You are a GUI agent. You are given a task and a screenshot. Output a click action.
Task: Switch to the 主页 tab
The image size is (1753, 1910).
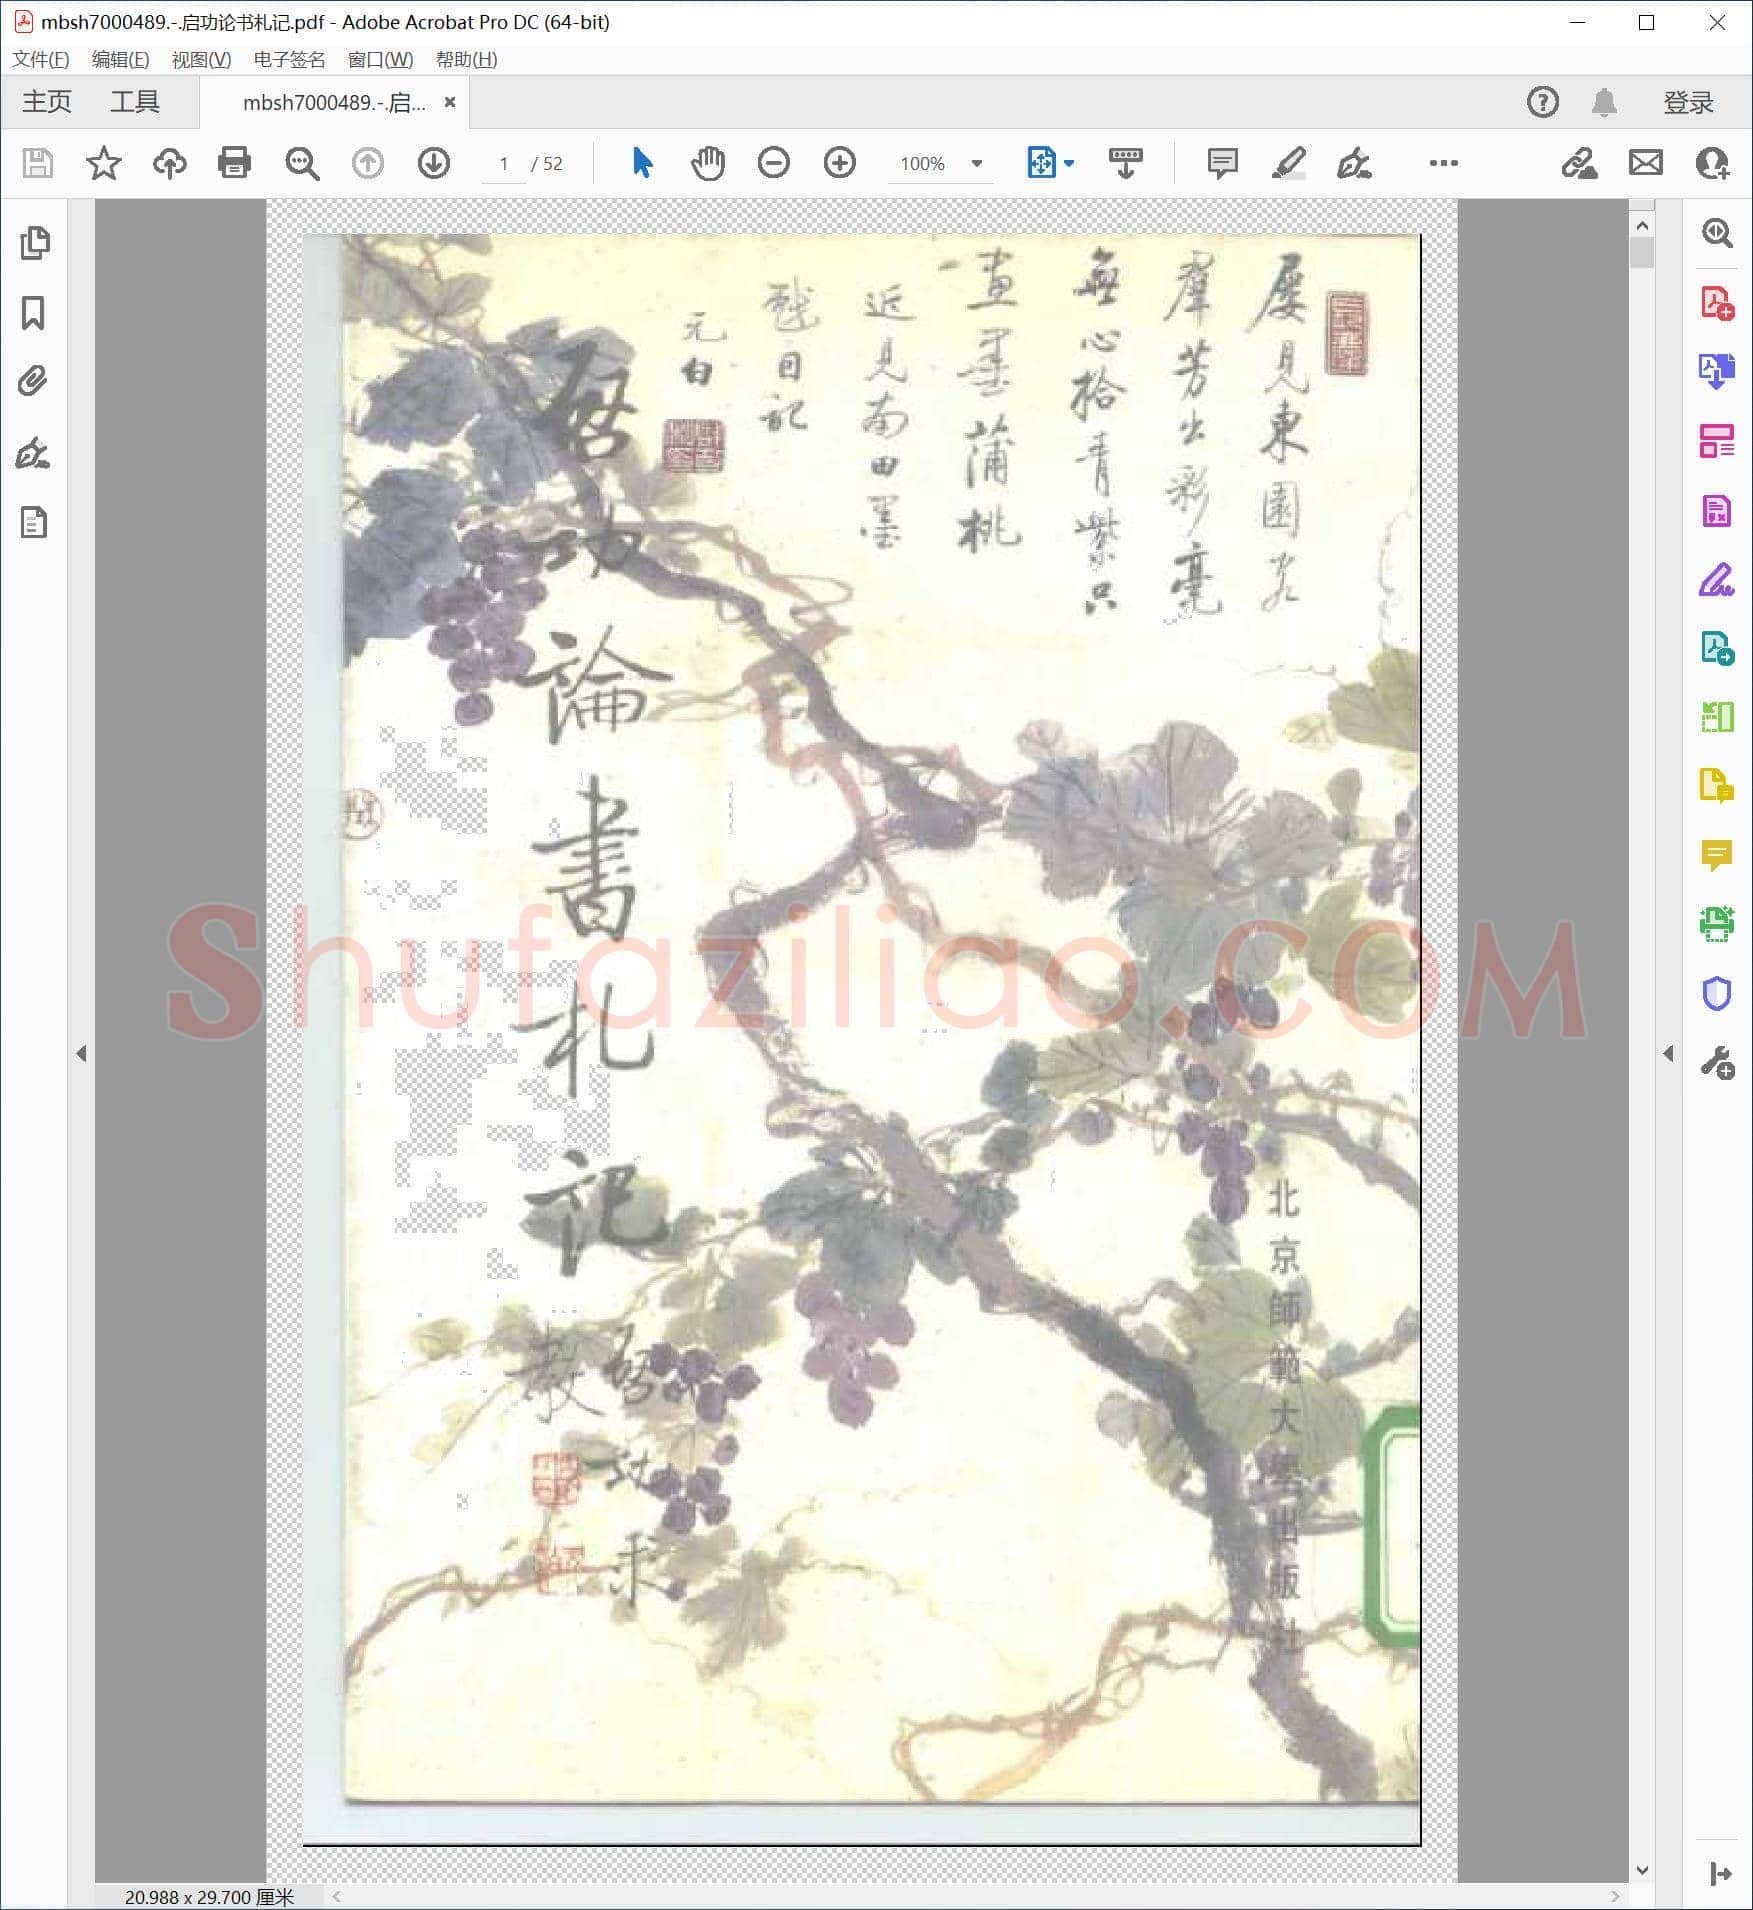[x=47, y=102]
